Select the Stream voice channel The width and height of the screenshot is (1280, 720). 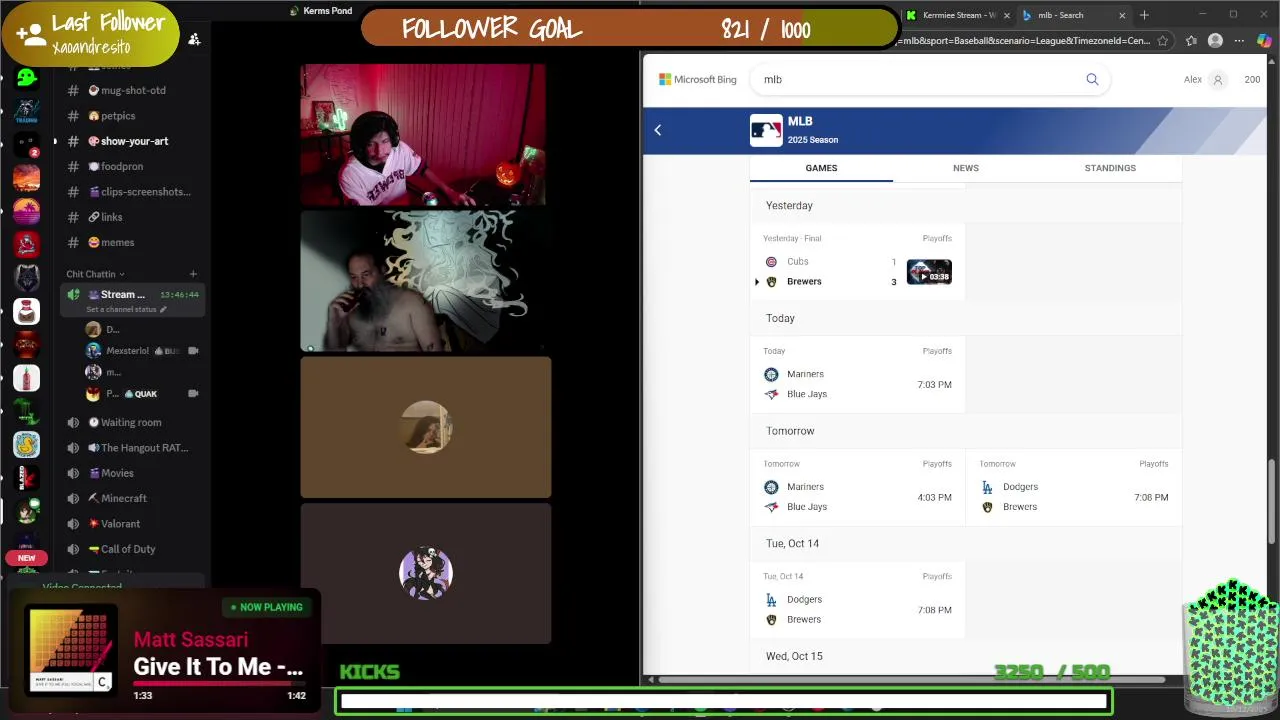coord(133,299)
